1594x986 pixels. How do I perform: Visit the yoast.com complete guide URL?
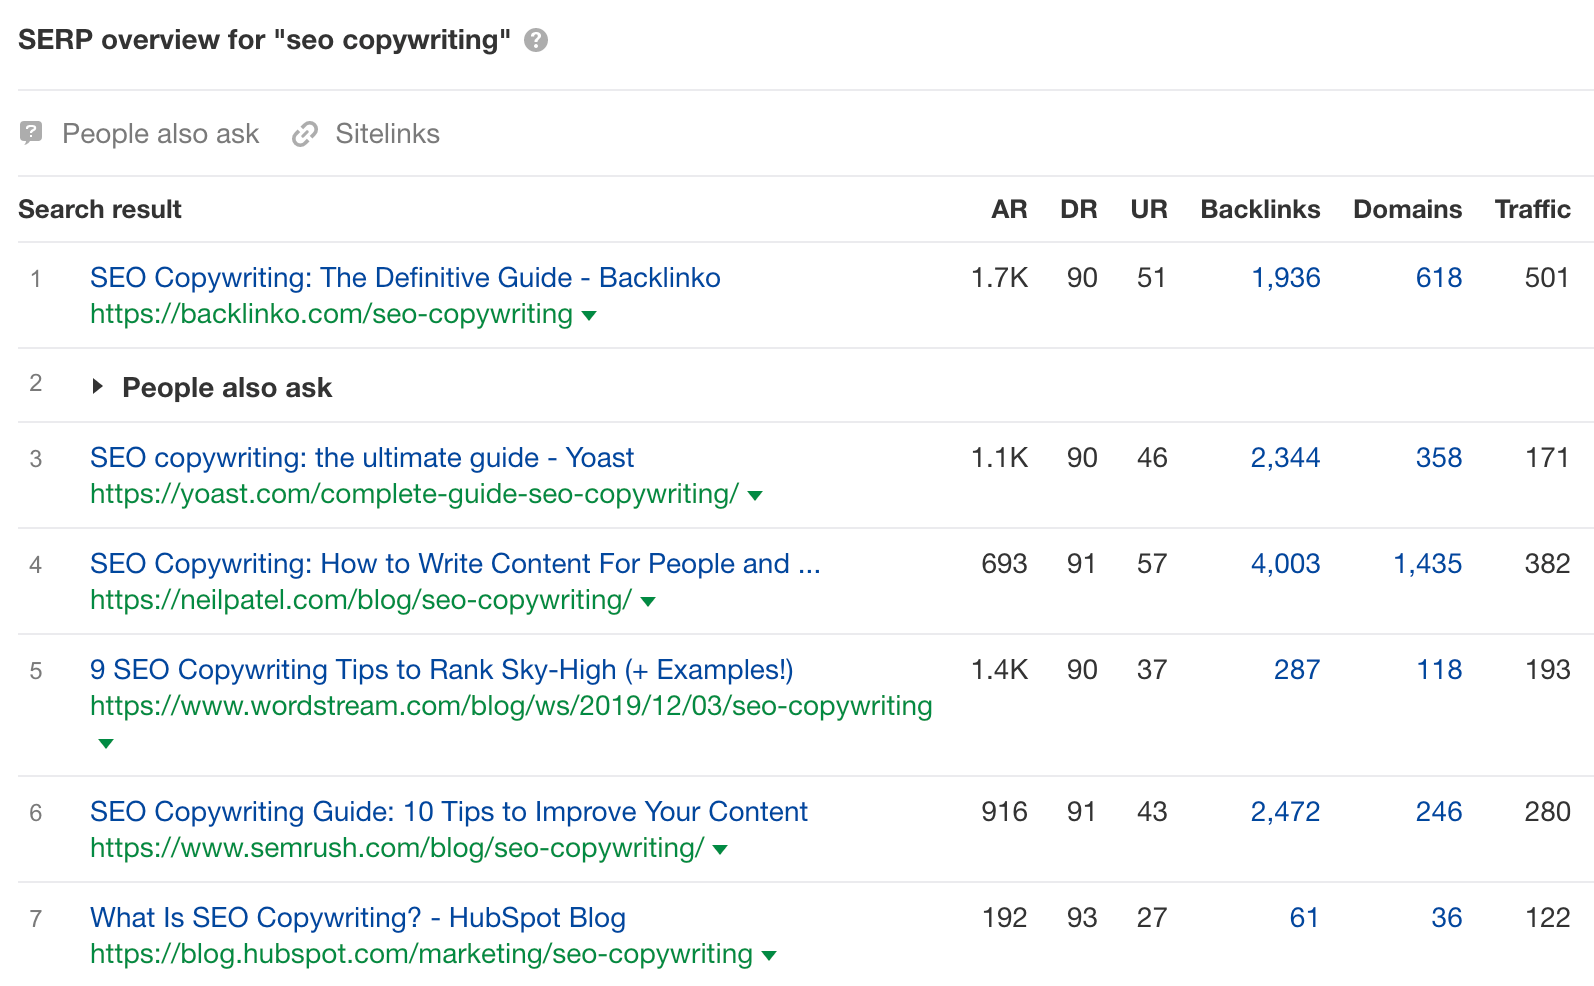click(414, 494)
